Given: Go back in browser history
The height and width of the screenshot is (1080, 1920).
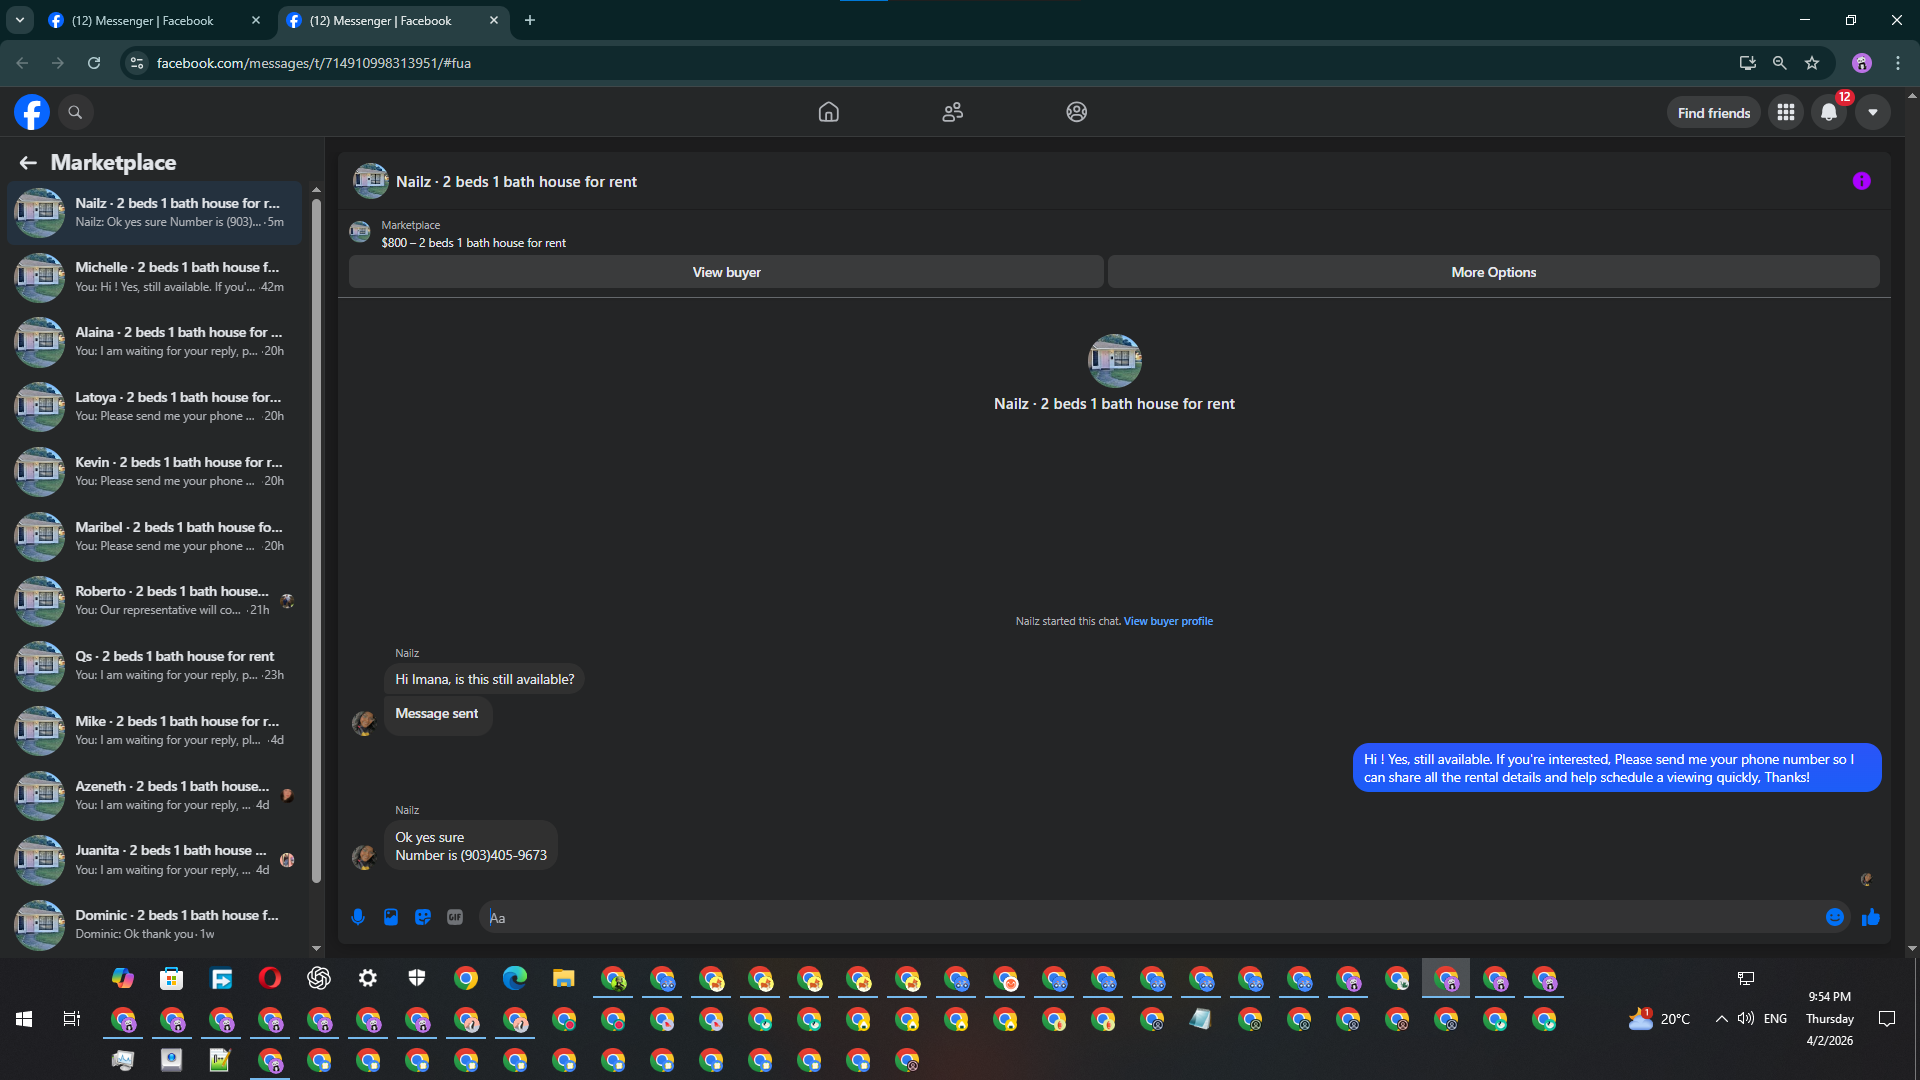Looking at the screenshot, I should pyautogui.click(x=22, y=63).
